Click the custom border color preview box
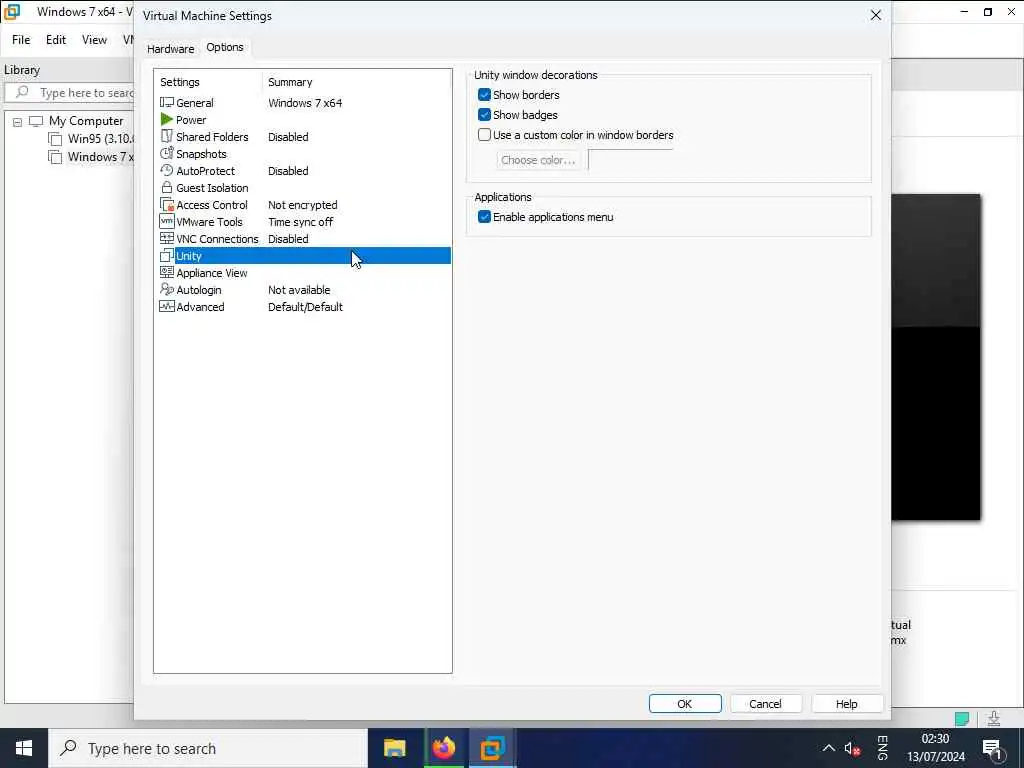The width and height of the screenshot is (1024, 768). [631, 160]
